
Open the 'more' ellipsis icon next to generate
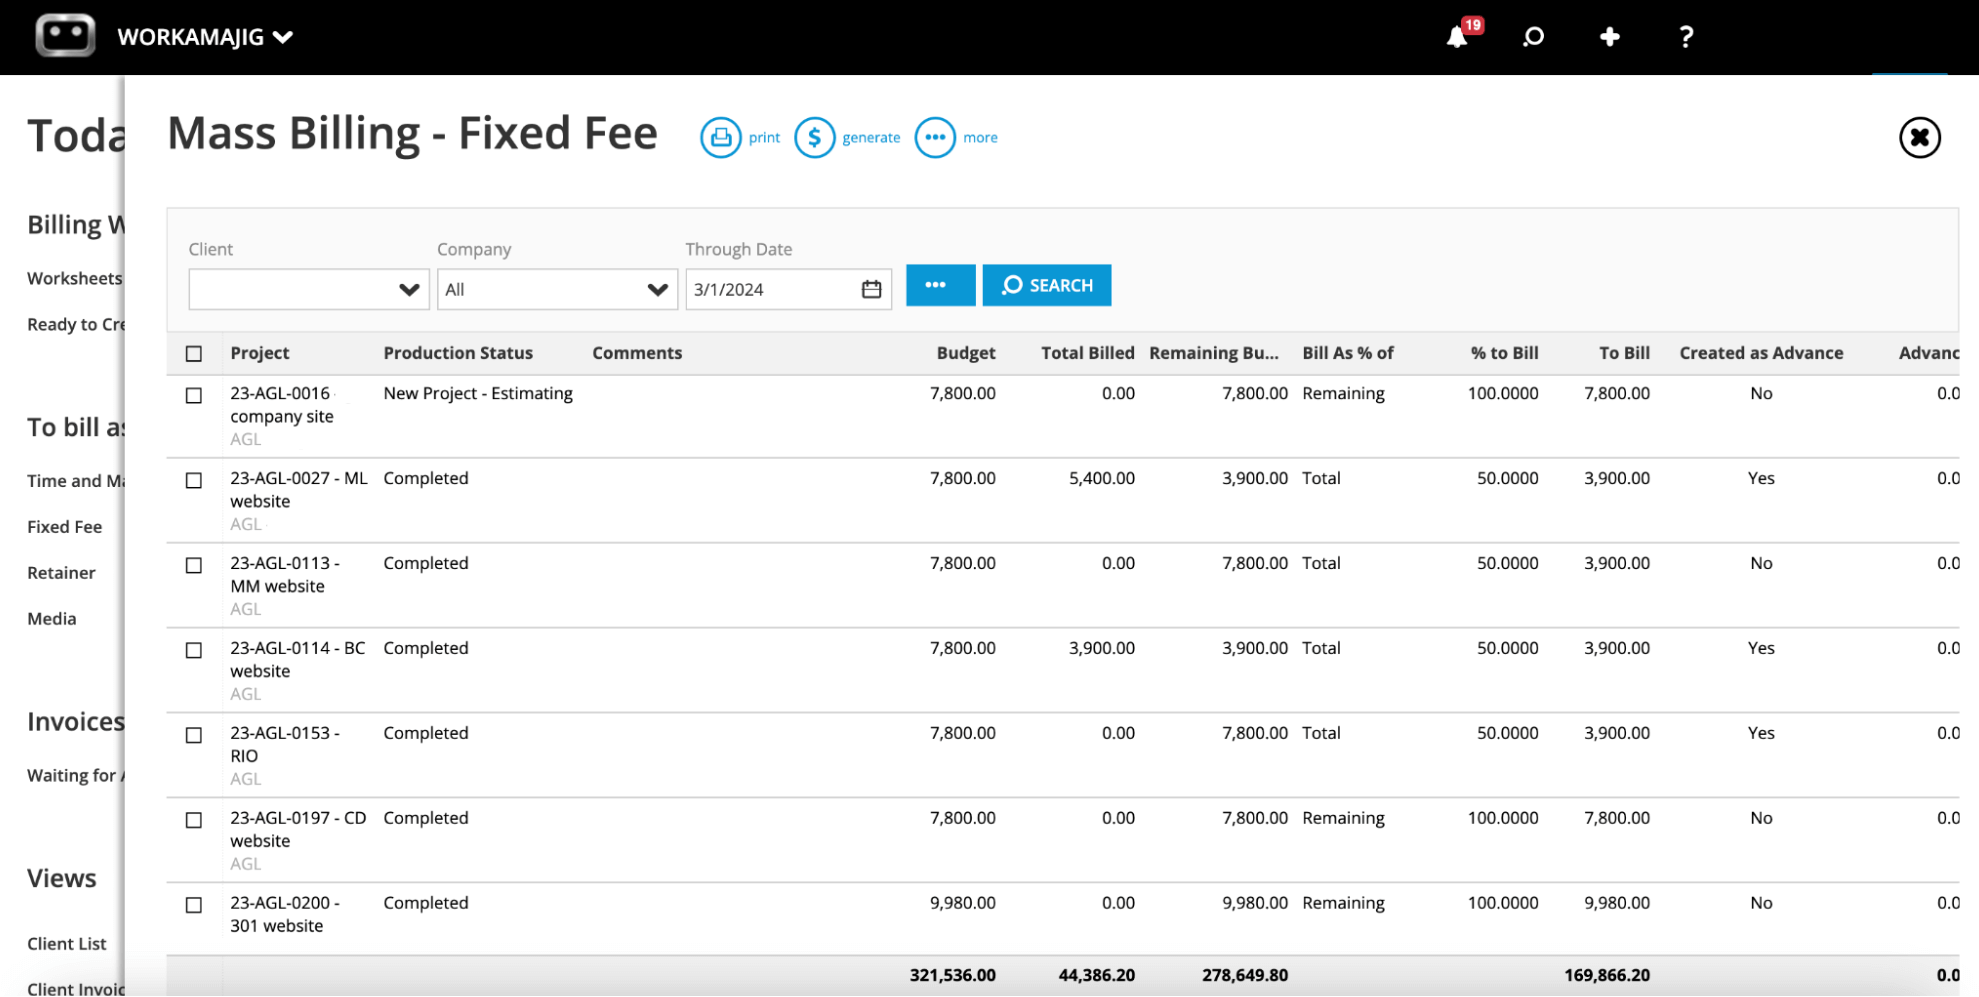(934, 137)
